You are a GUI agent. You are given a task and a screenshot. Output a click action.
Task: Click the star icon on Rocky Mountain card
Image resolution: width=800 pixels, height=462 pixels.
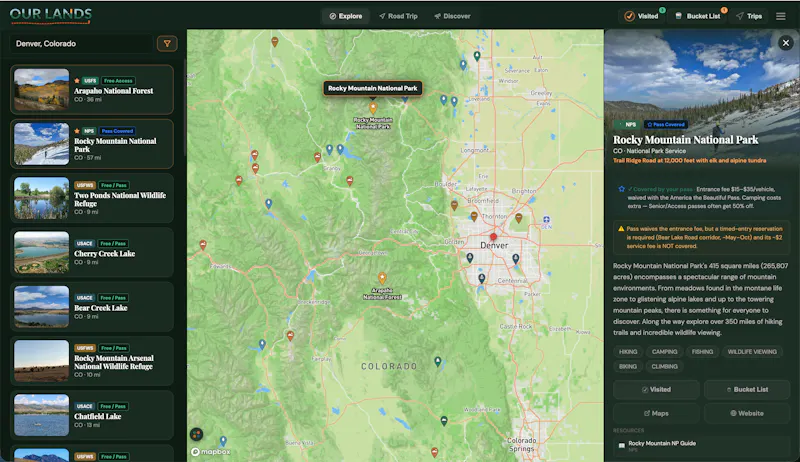[x=77, y=131]
